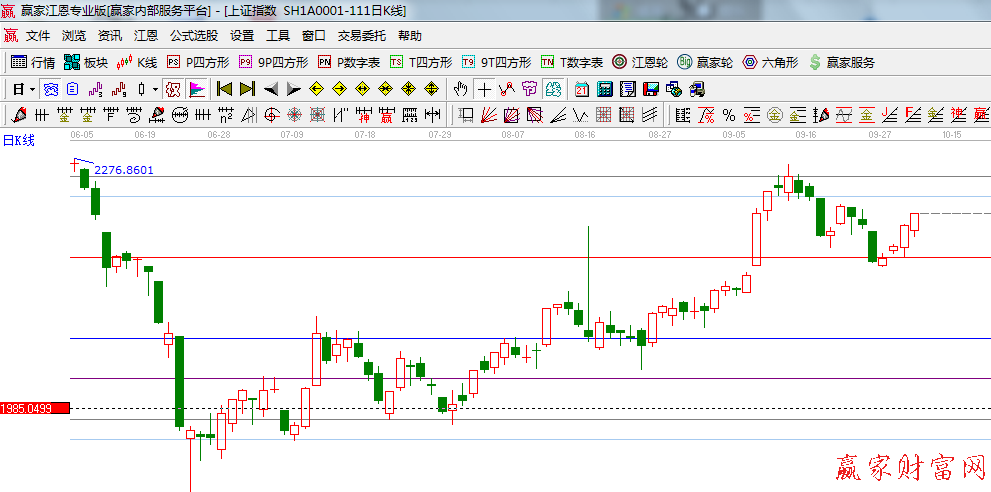This screenshot has width=991, height=492.
Task: Toggle the crosshair cursor button
Action: (x=484, y=89)
